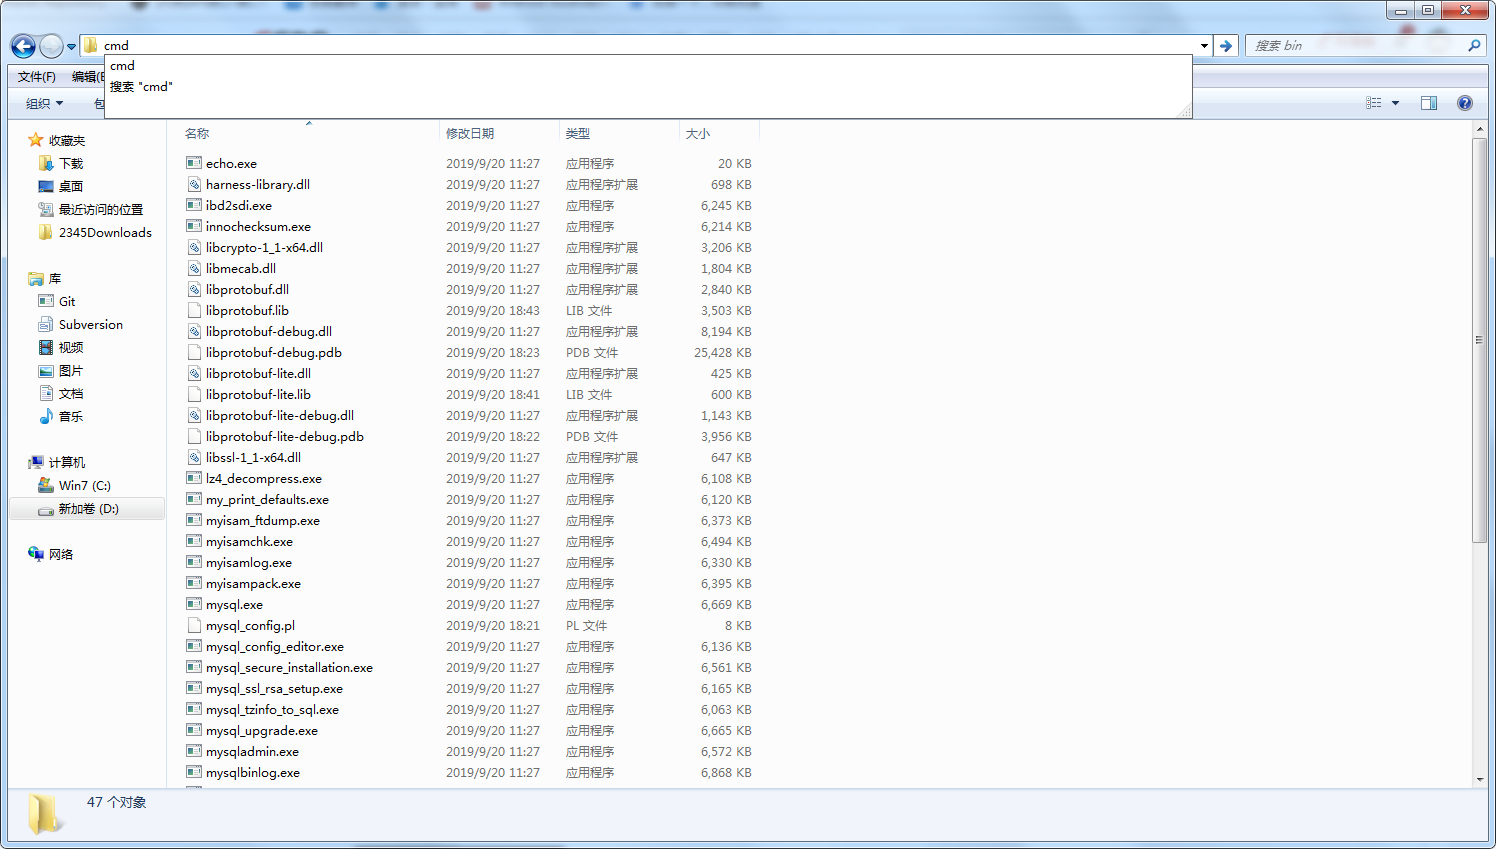Screen dimensions: 1496x849
Task: Open Help with the question mark icon
Action: pyautogui.click(x=1464, y=102)
